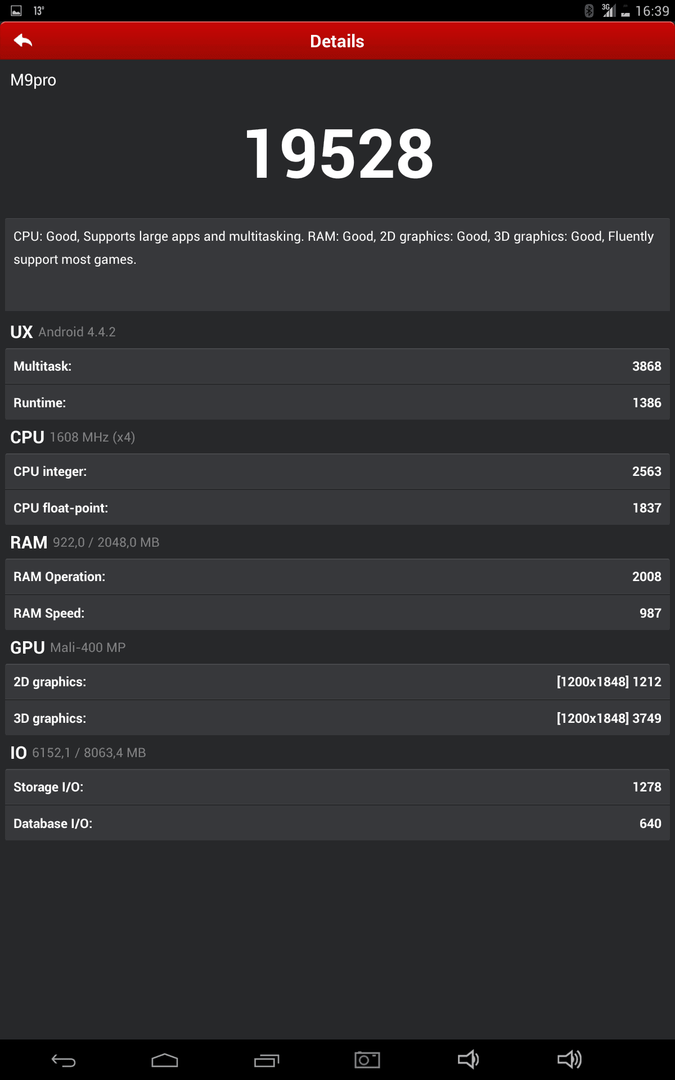The width and height of the screenshot is (675, 1080).
Task: Tap Android back navigation icon
Action: tap(63, 1060)
